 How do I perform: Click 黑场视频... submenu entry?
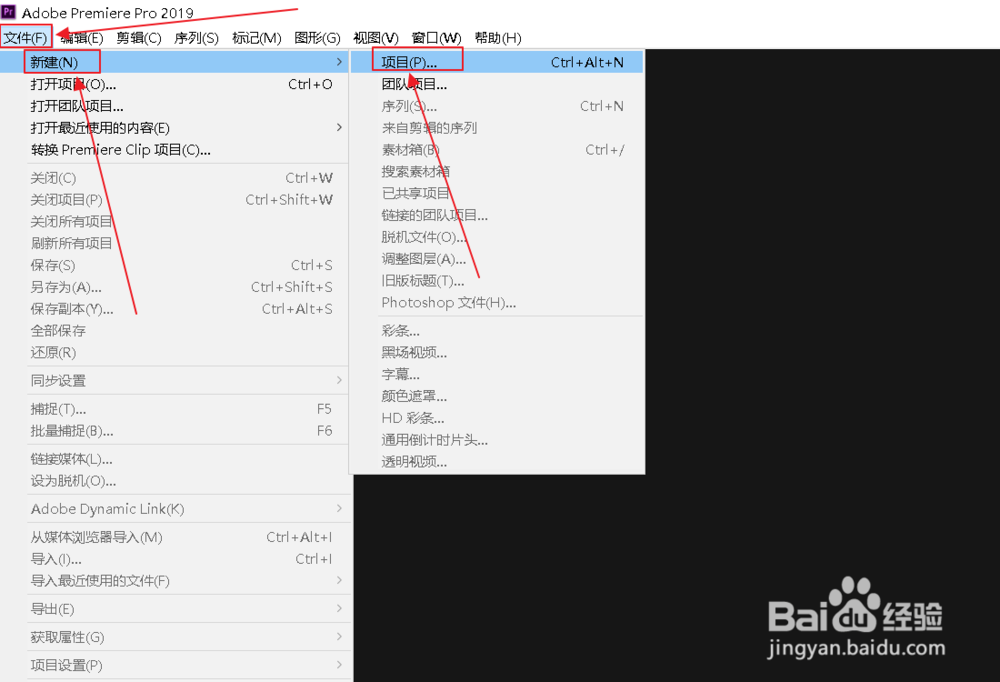497,353
